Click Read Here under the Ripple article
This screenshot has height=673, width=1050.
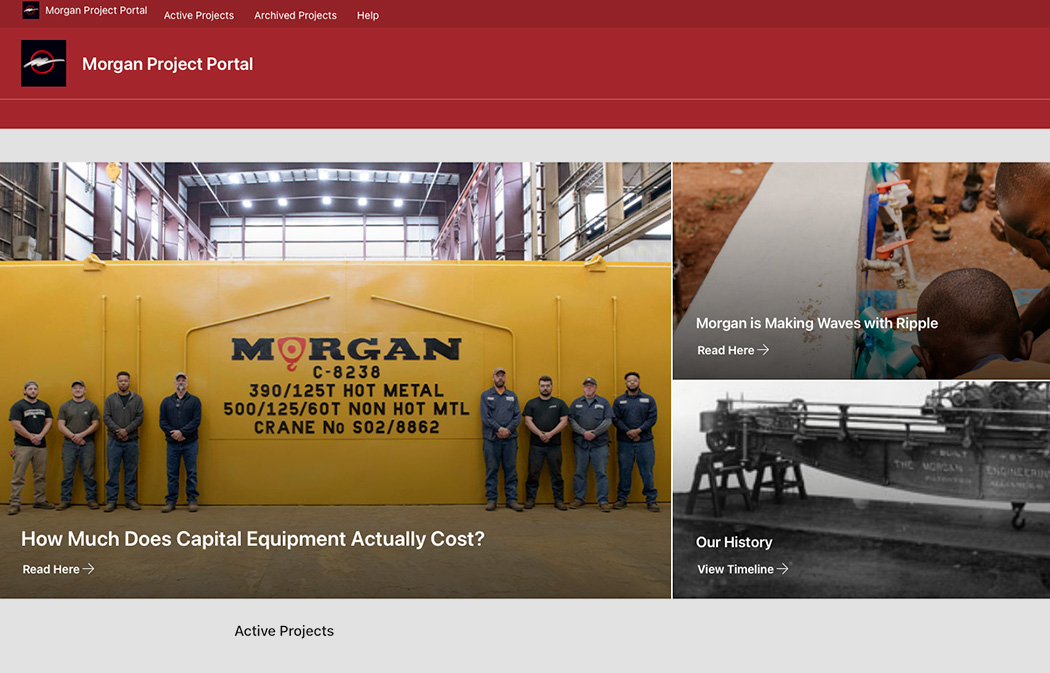click(x=733, y=350)
